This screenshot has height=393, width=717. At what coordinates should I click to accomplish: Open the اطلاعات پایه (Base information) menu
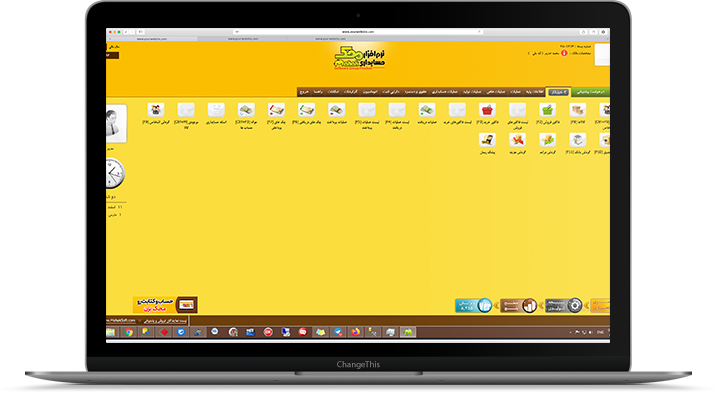[x=535, y=92]
